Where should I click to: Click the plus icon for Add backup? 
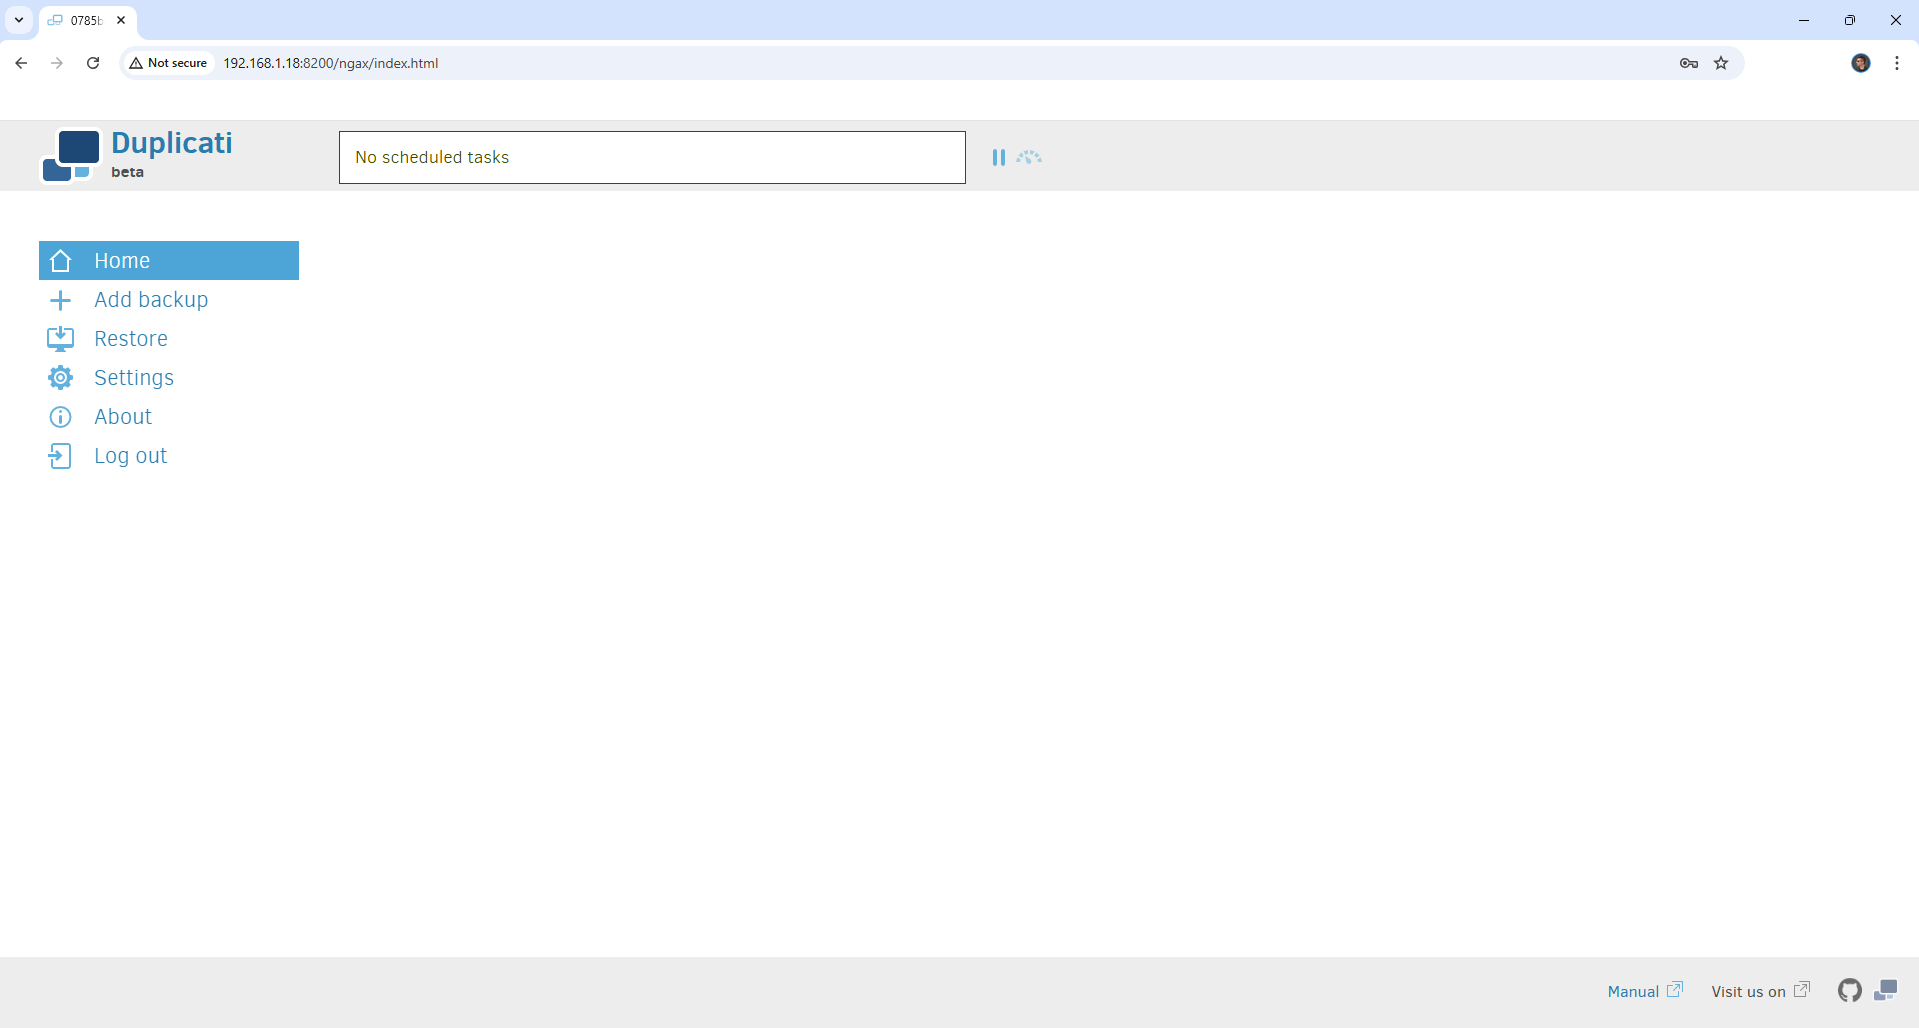click(x=60, y=300)
